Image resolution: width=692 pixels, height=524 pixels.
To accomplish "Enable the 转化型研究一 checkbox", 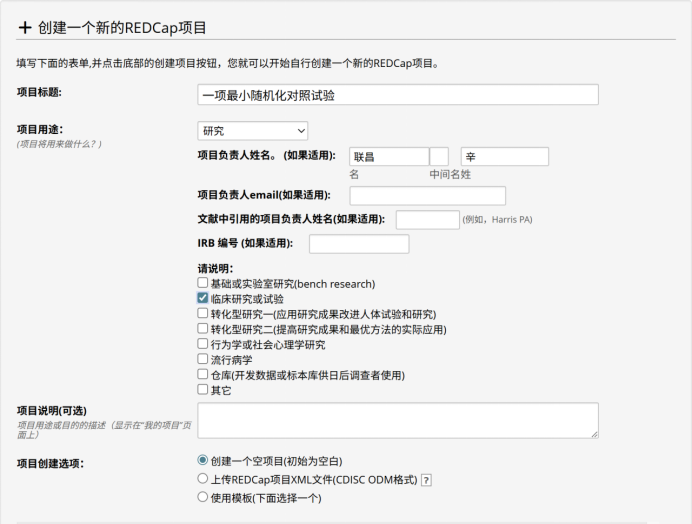I will click(x=203, y=313).
